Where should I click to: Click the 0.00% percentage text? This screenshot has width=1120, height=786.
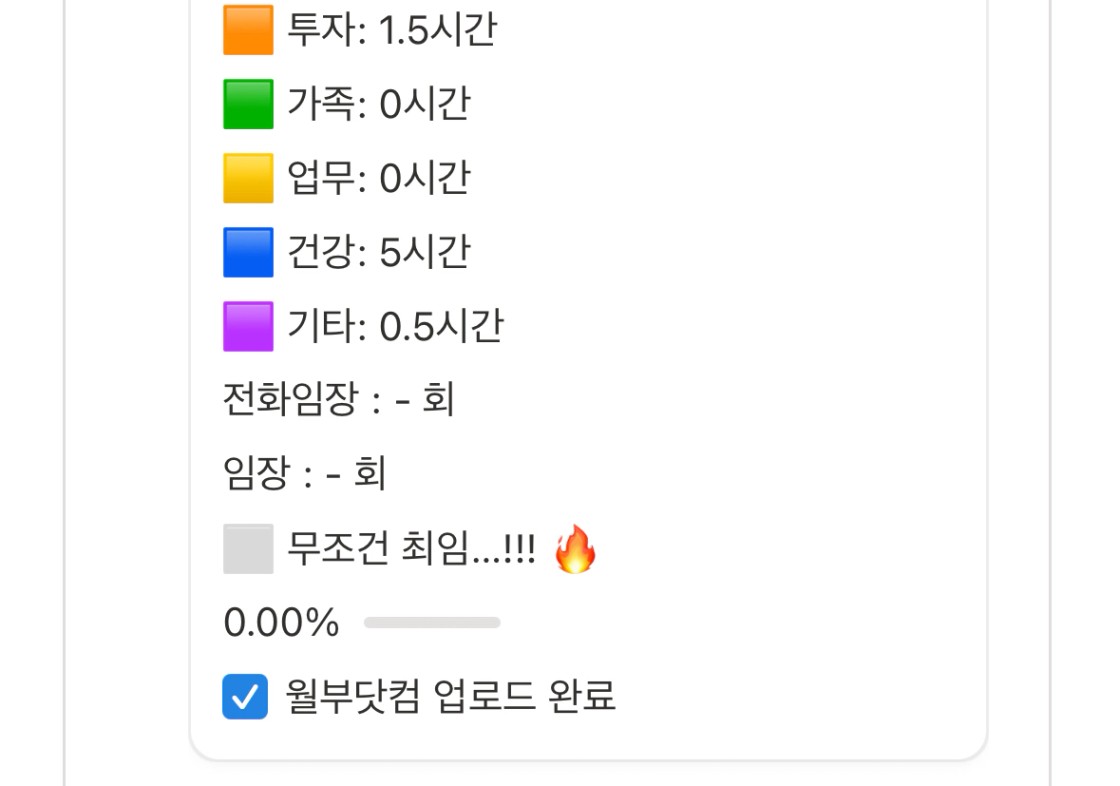[281, 623]
